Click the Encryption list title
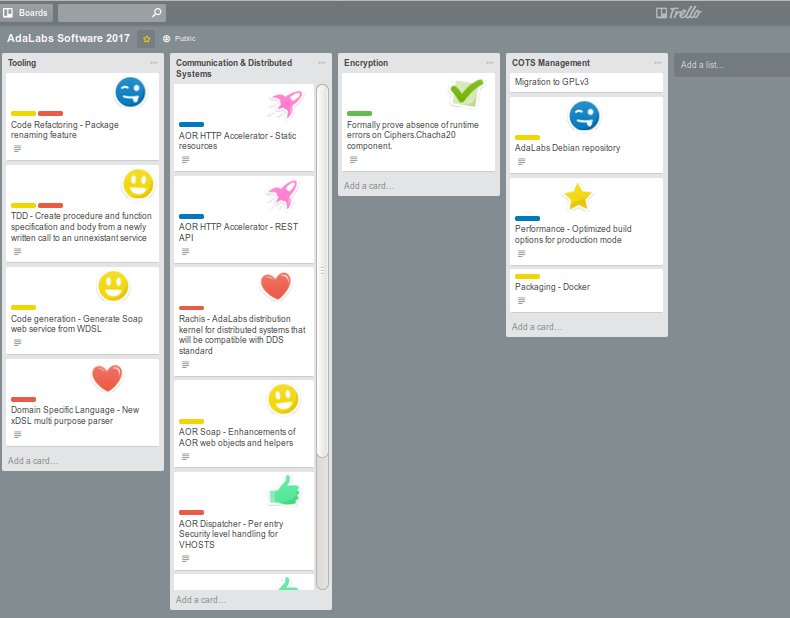 [366, 63]
